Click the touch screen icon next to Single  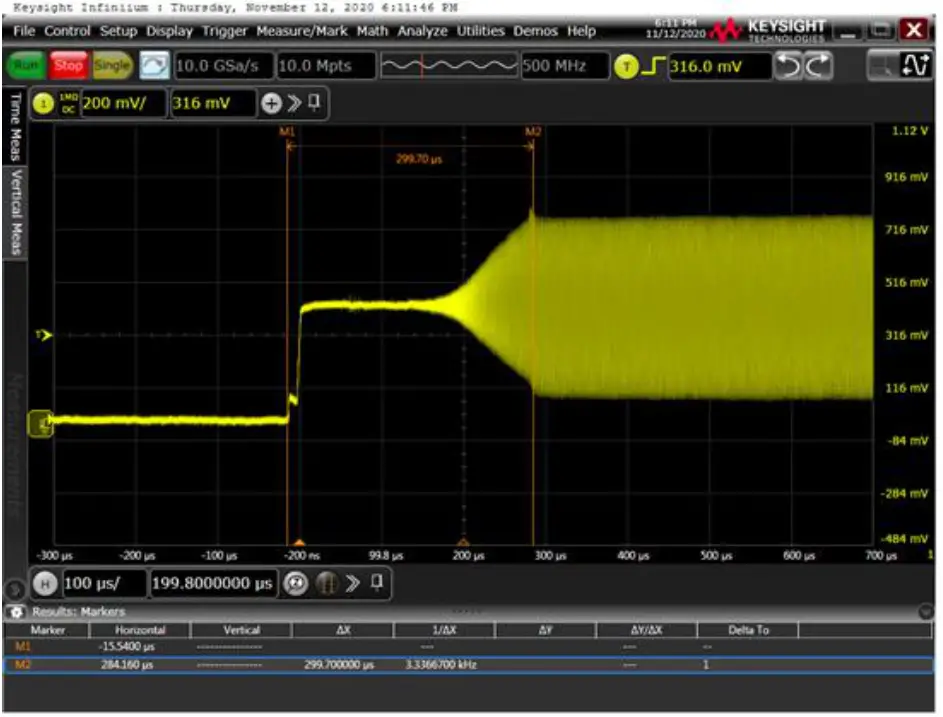(157, 63)
